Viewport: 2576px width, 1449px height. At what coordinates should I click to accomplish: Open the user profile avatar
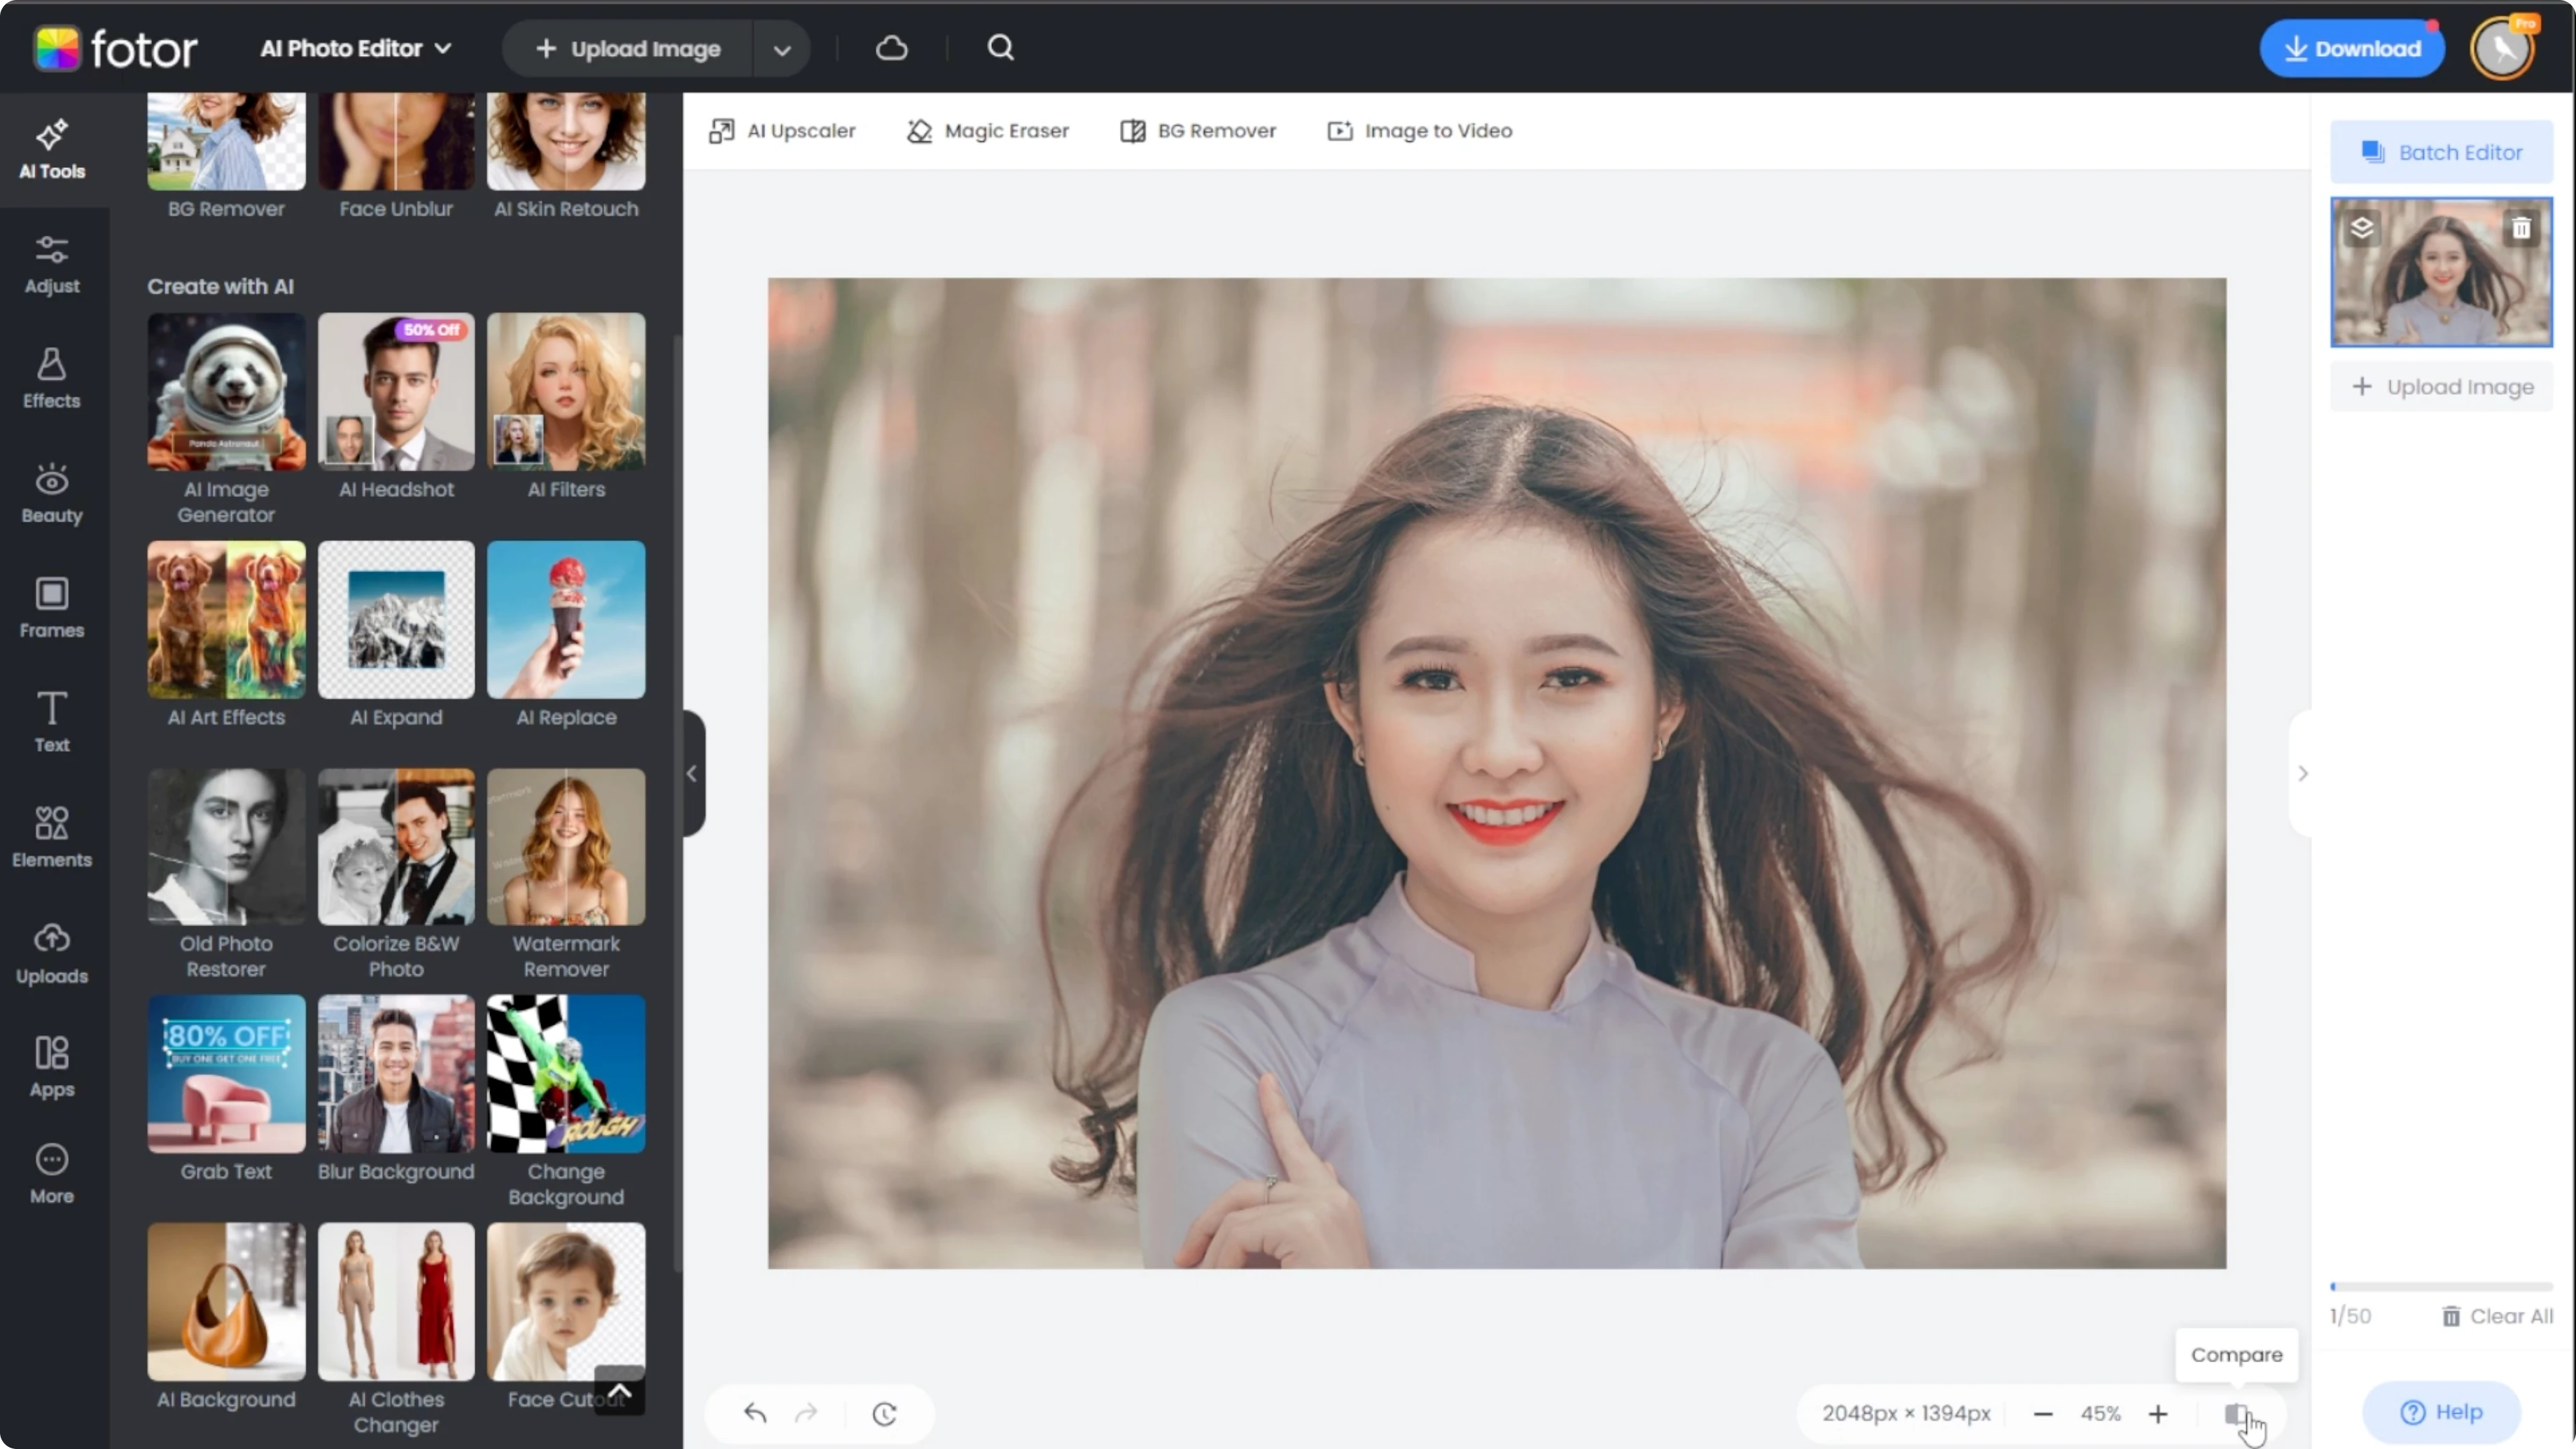[2503, 48]
